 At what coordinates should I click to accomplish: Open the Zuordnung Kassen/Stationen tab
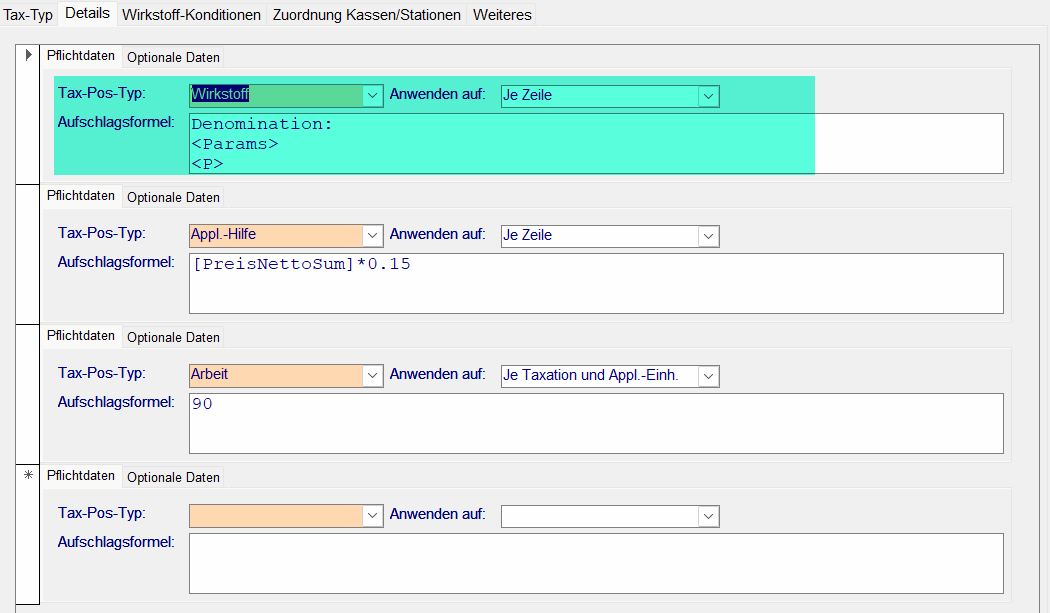[367, 15]
